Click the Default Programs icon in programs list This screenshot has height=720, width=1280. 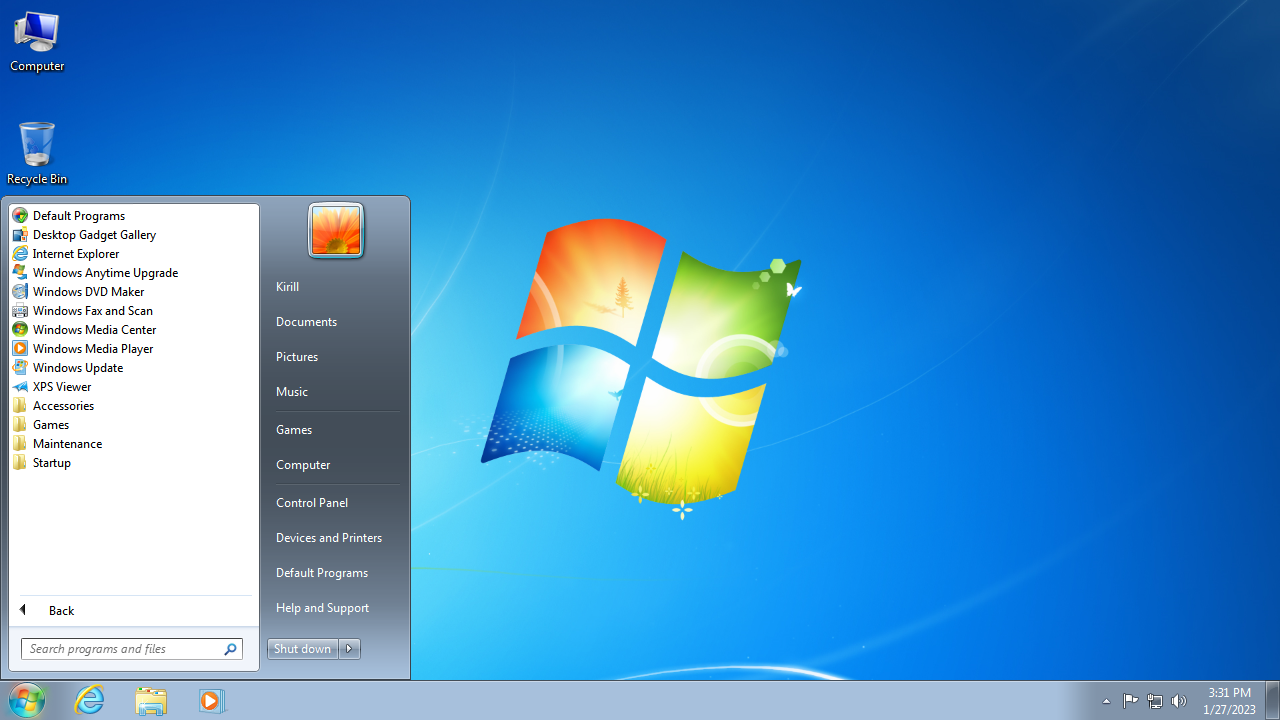pos(20,216)
